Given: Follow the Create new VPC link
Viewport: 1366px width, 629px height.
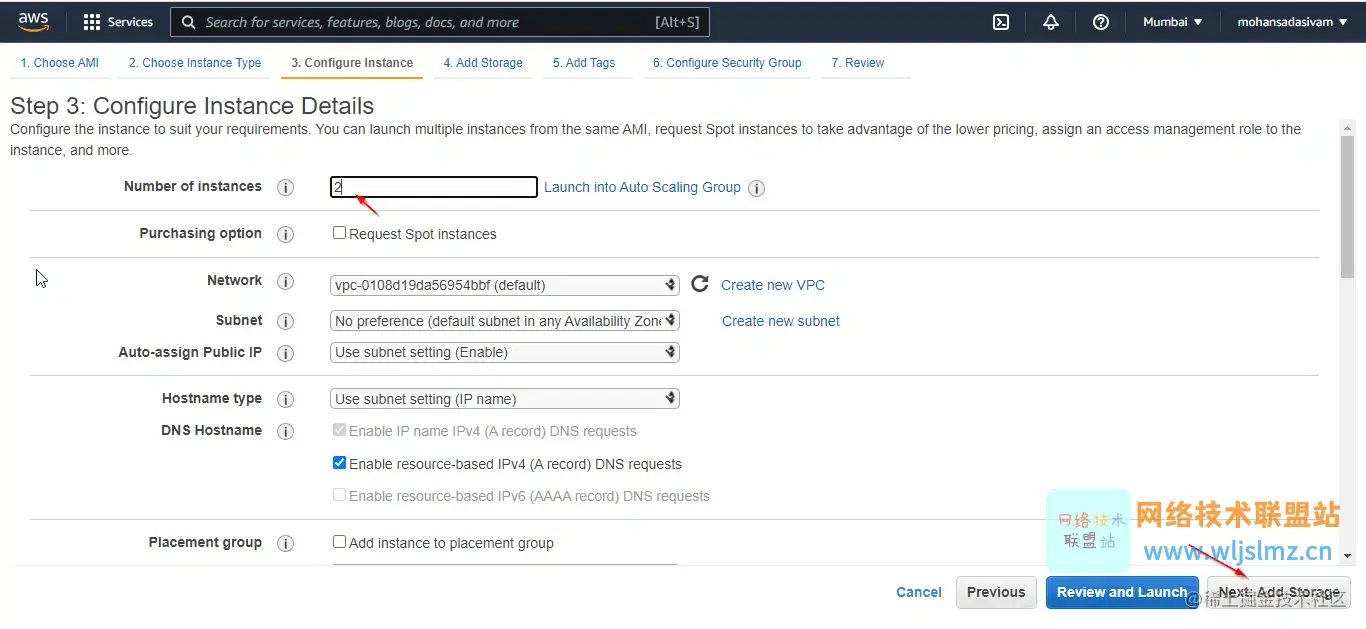Looking at the screenshot, I should 773,285.
